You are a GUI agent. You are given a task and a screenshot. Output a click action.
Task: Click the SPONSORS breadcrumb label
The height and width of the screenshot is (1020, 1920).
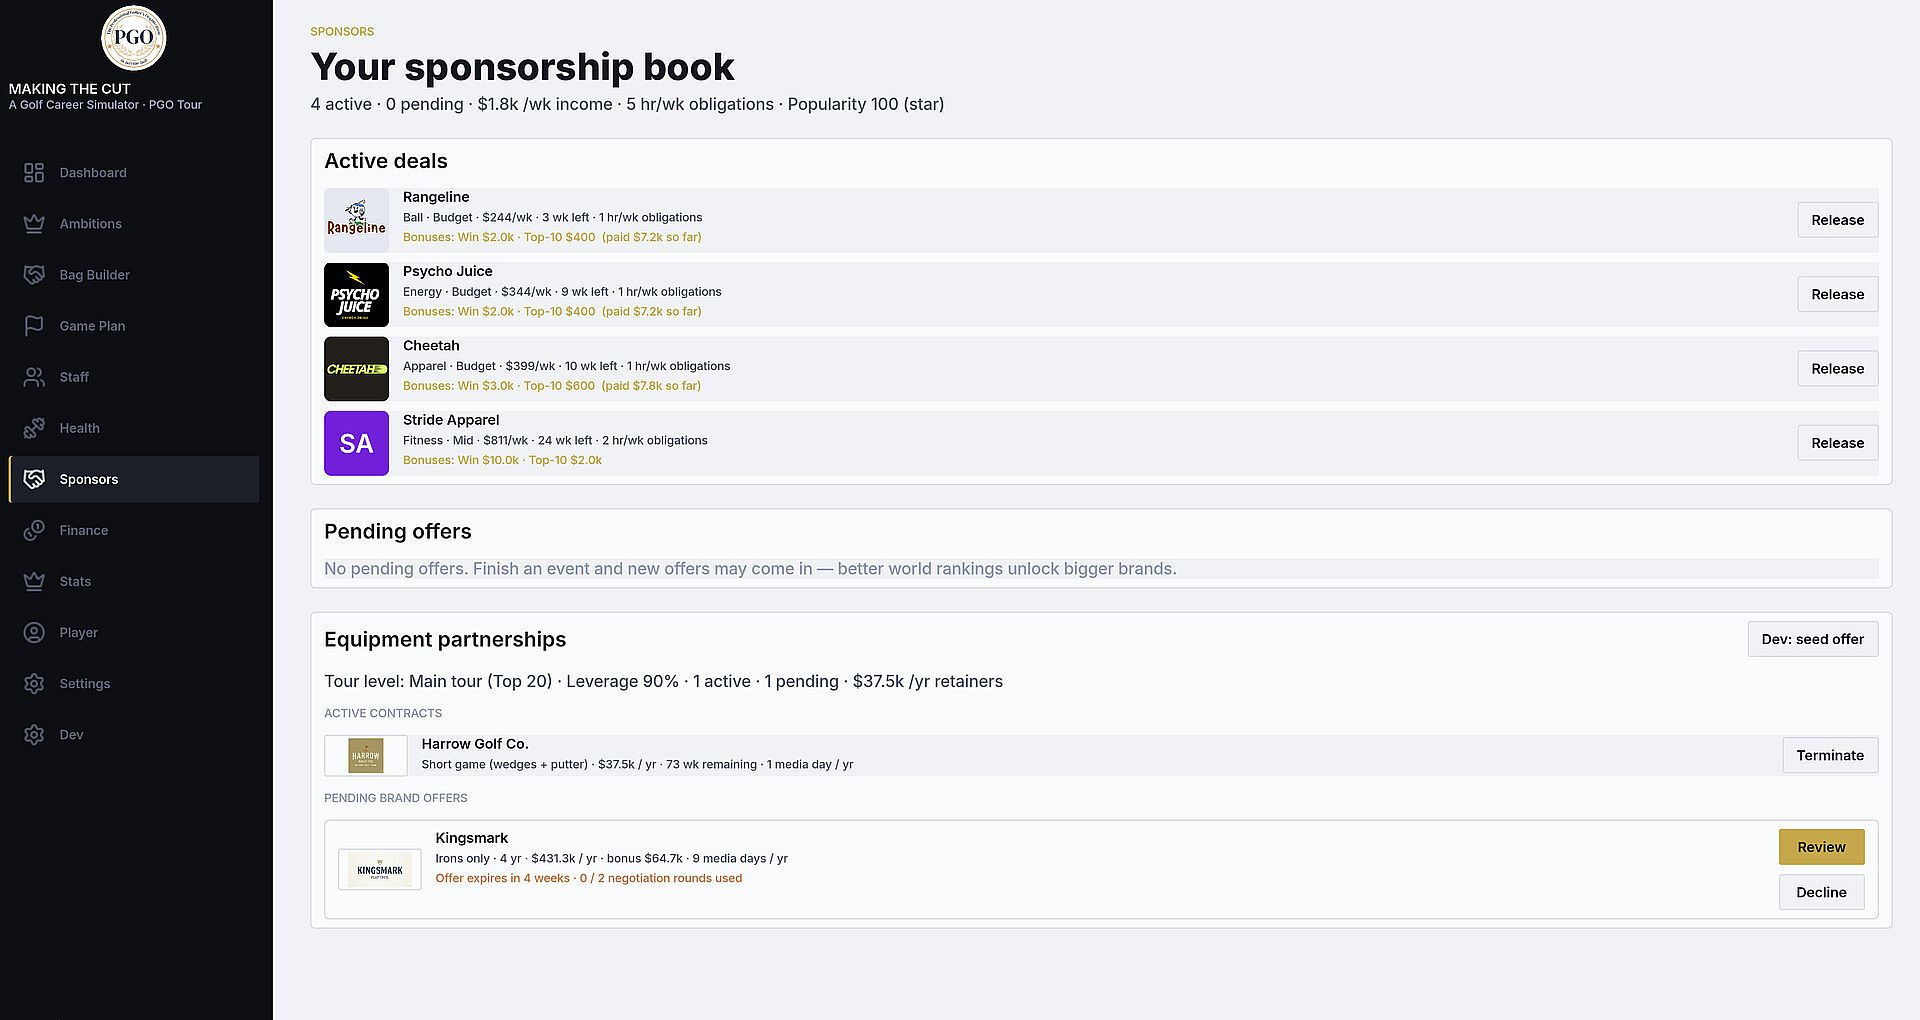pos(342,32)
